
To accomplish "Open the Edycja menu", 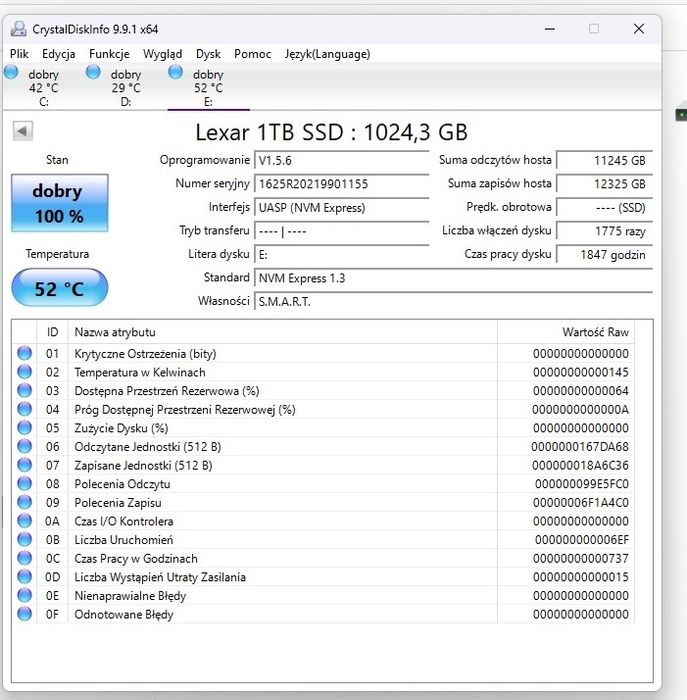I will click(58, 54).
